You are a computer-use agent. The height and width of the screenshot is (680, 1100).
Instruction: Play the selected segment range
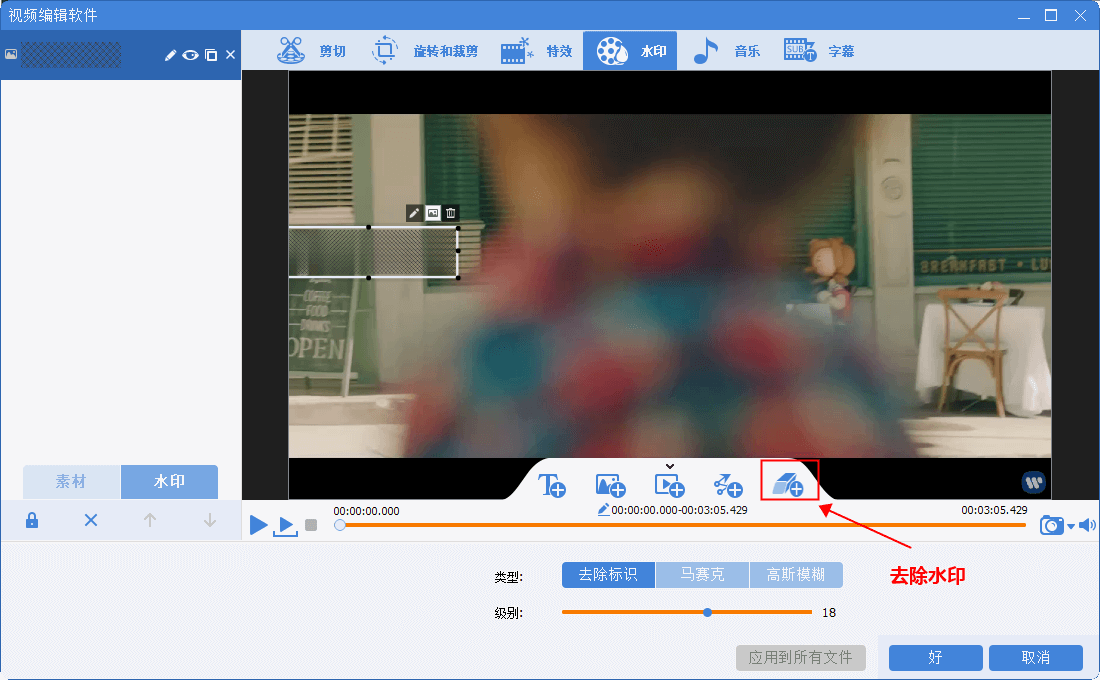[286, 526]
